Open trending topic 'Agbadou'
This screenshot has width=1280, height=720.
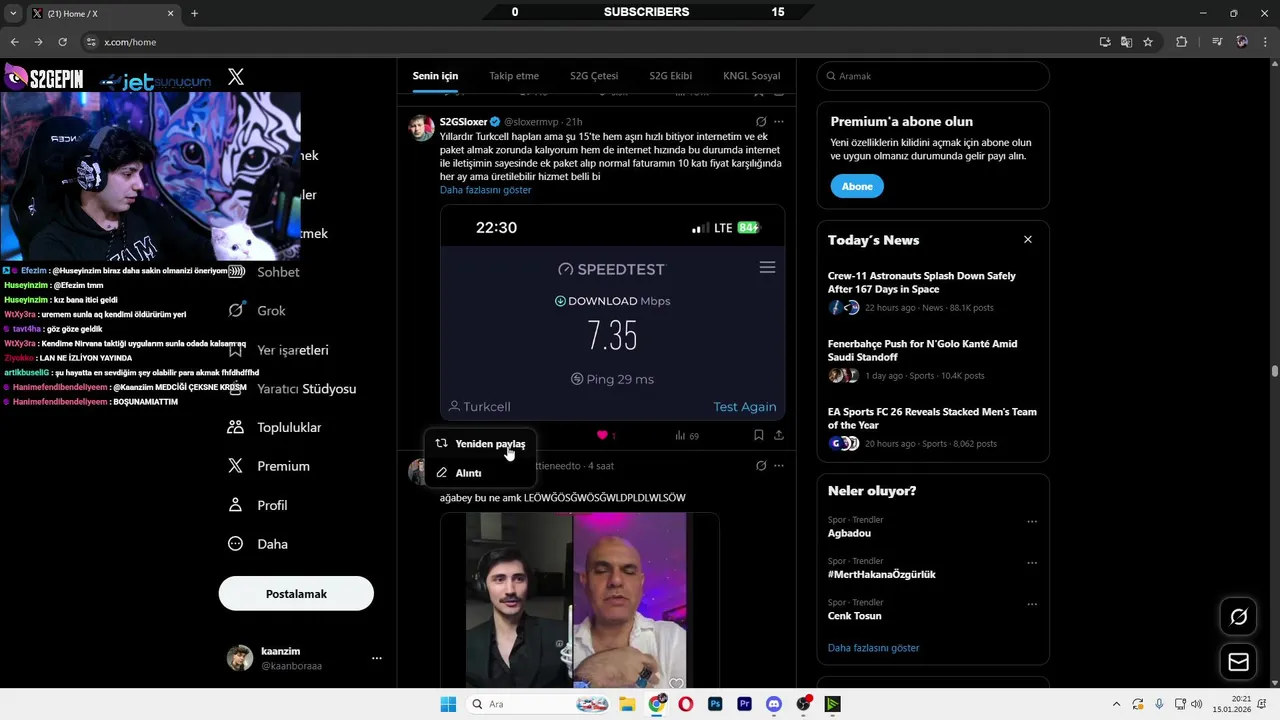[x=849, y=533]
